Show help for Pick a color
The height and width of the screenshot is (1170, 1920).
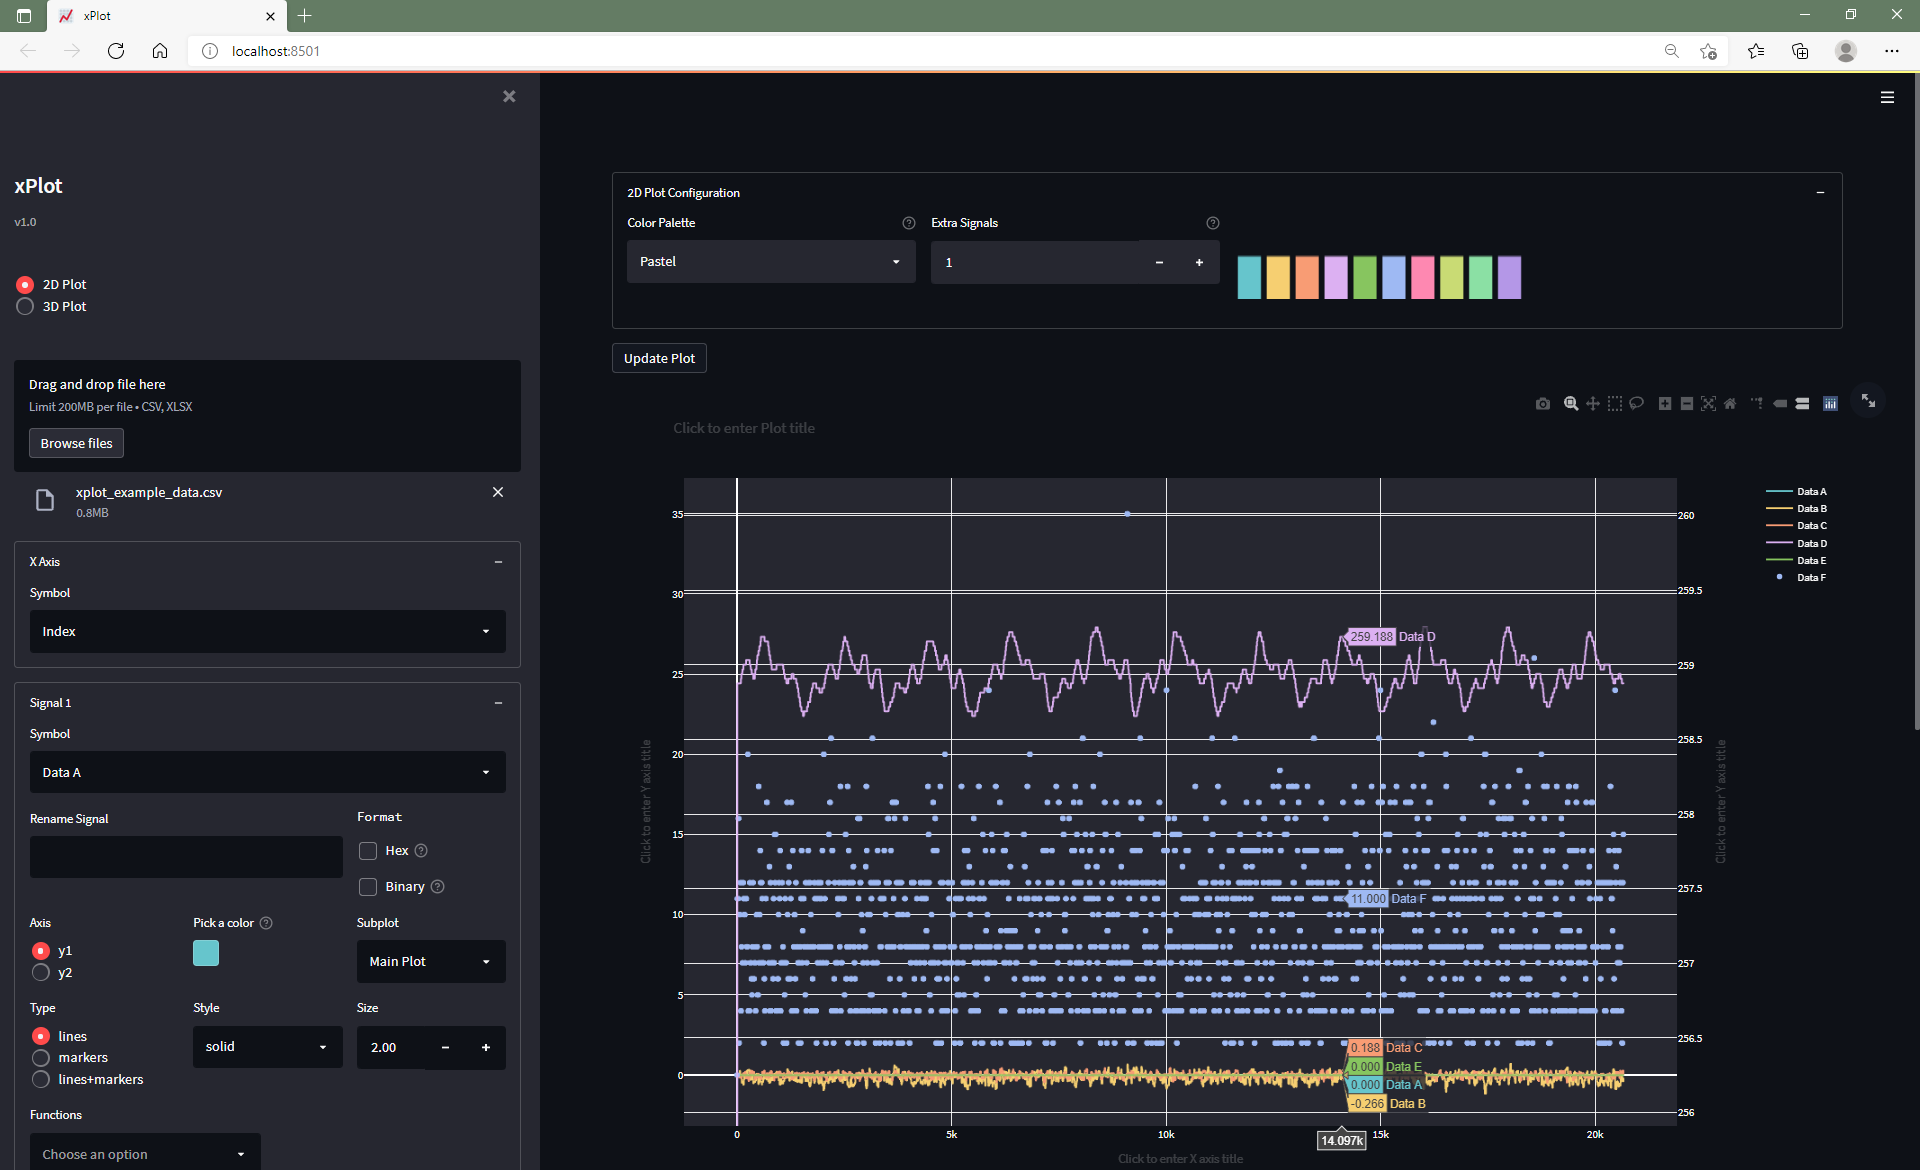[266, 923]
